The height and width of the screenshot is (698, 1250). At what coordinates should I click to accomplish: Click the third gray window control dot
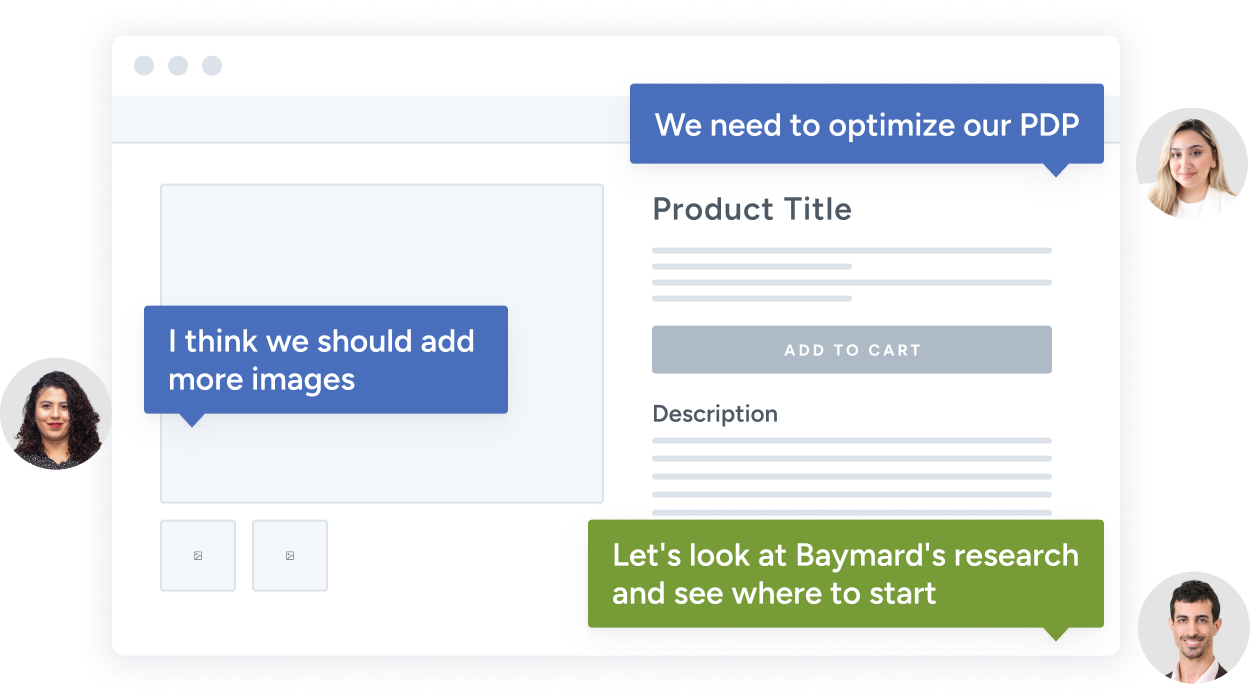tap(212, 66)
